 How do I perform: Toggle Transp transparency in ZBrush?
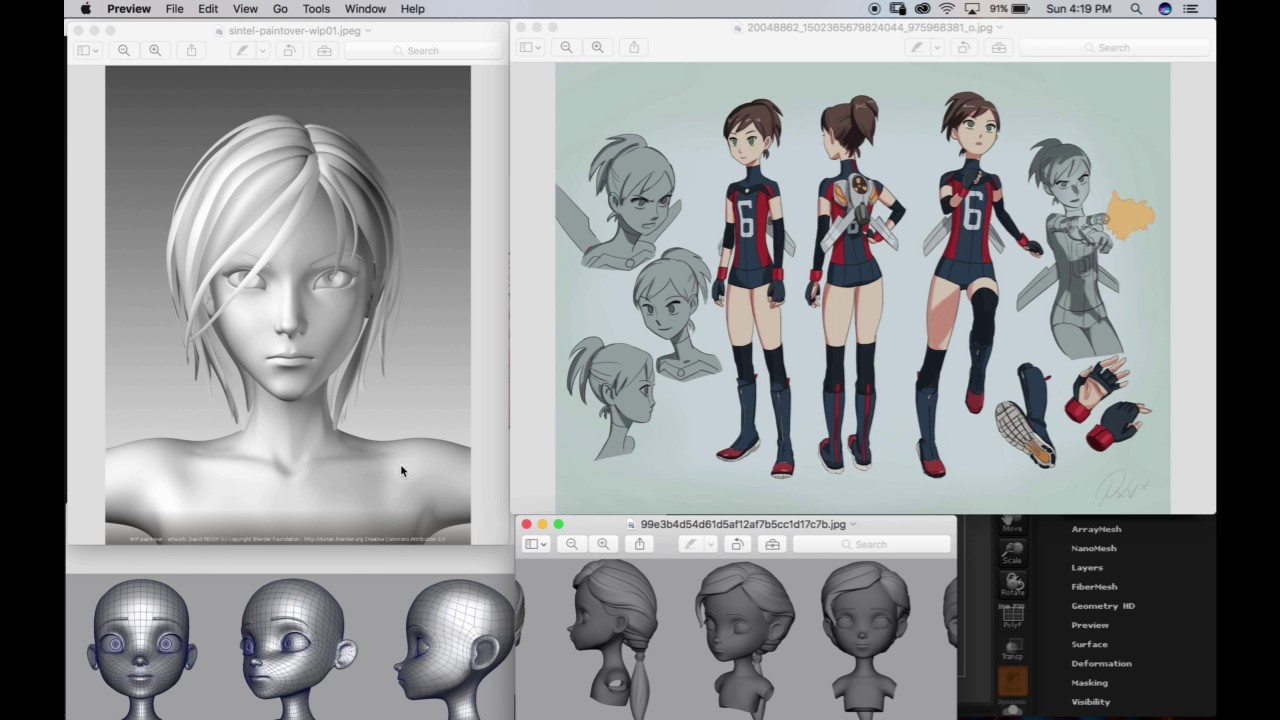click(1012, 650)
